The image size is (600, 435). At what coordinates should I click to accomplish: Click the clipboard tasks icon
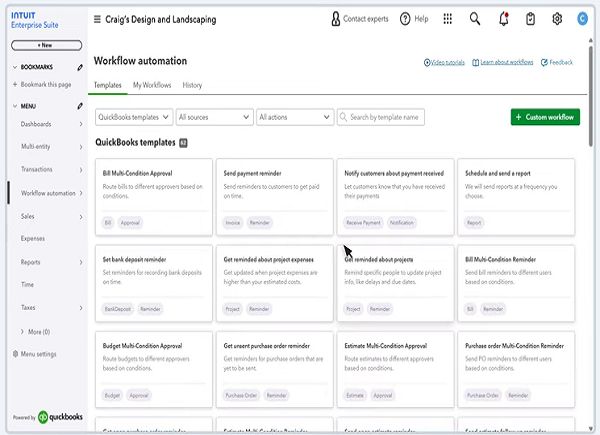[x=530, y=19]
